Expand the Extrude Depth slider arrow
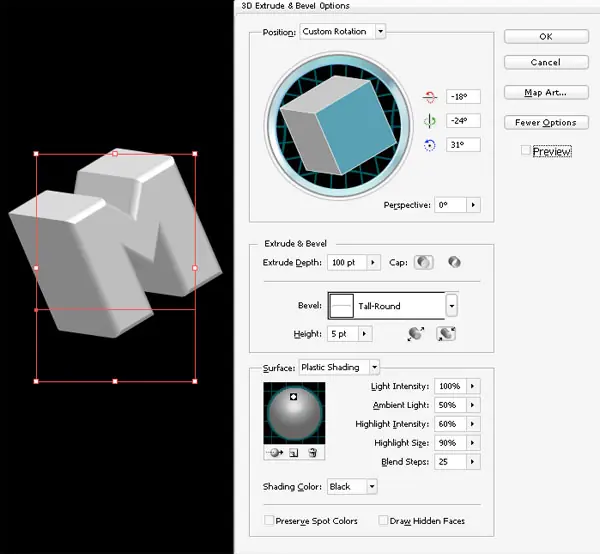 [373, 262]
